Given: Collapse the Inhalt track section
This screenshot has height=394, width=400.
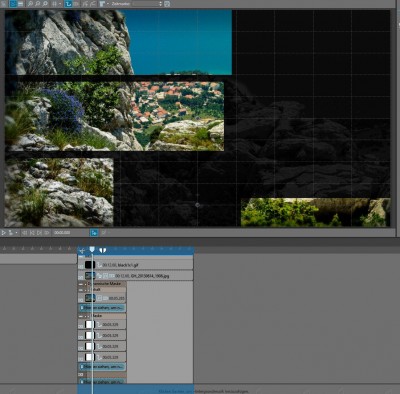Looking at the screenshot, I should pos(80,290).
